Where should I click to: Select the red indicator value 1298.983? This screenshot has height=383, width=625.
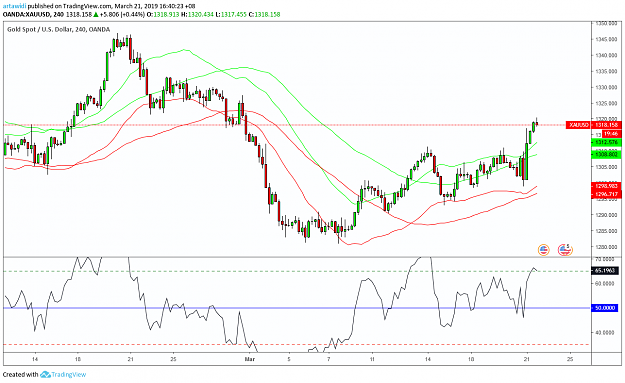(x=606, y=186)
